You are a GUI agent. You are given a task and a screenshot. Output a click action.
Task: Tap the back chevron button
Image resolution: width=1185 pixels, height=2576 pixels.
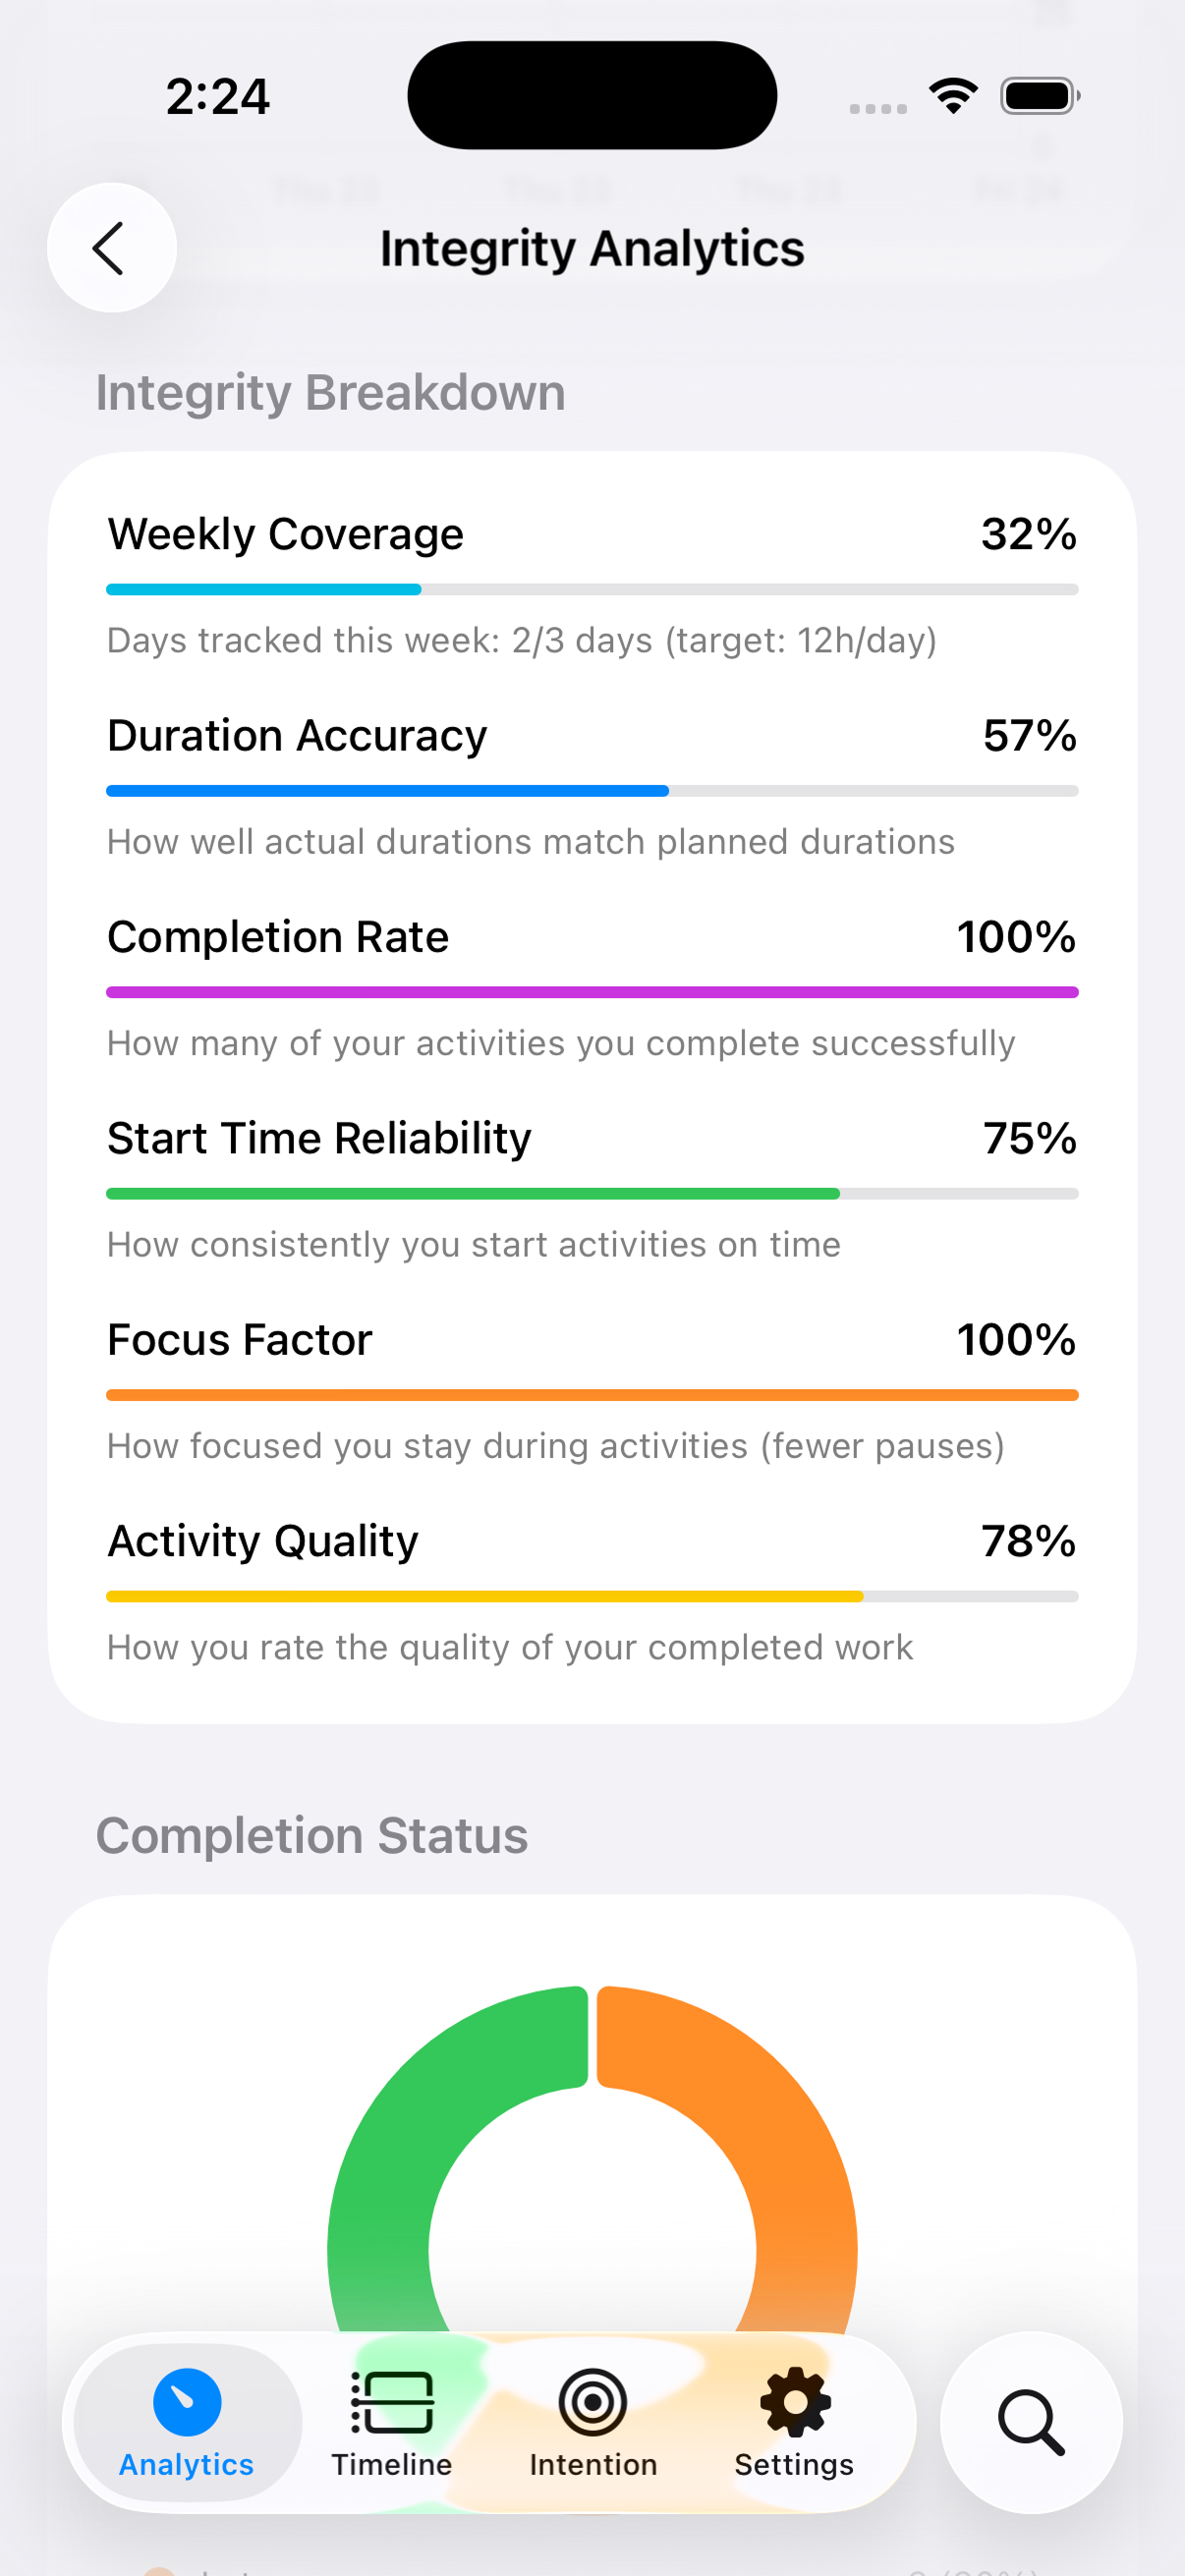tap(111, 248)
